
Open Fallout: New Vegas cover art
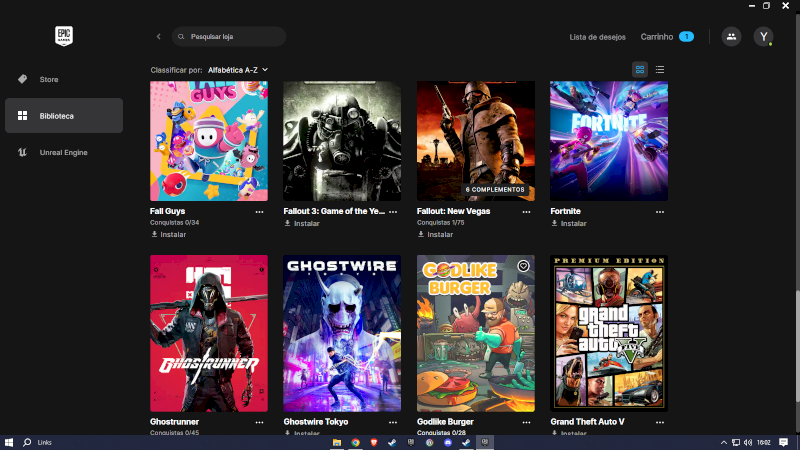tap(476, 141)
